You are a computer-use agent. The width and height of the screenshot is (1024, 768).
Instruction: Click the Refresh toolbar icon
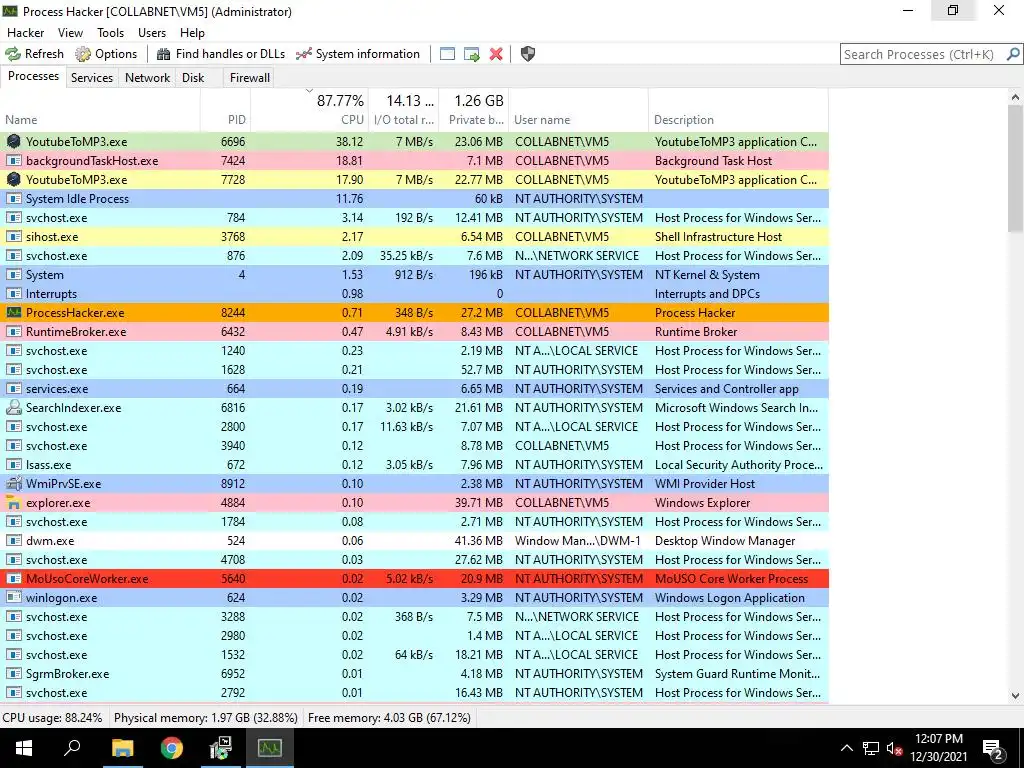(x=13, y=54)
